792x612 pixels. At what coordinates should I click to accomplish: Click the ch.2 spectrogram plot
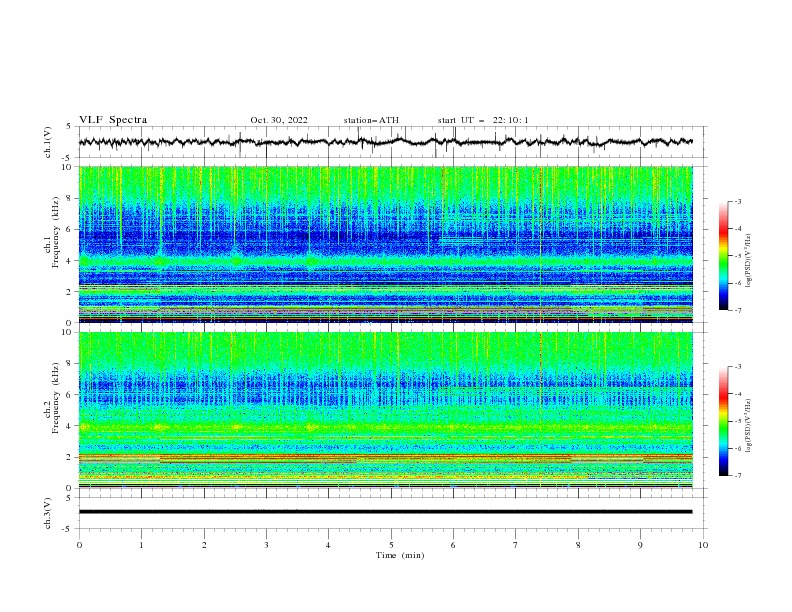pyautogui.click(x=386, y=410)
